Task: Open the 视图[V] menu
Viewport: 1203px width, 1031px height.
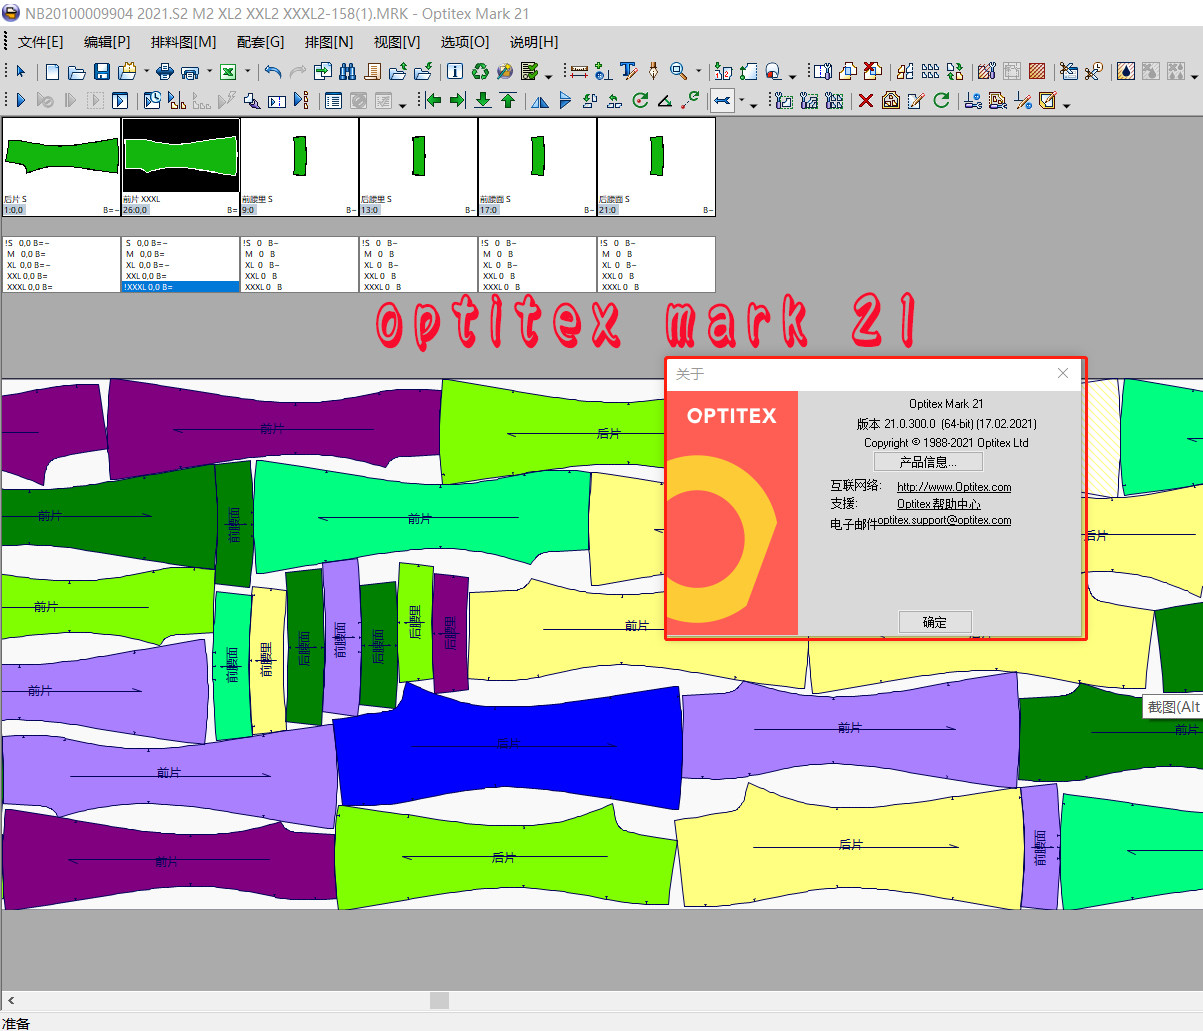Action: (395, 41)
